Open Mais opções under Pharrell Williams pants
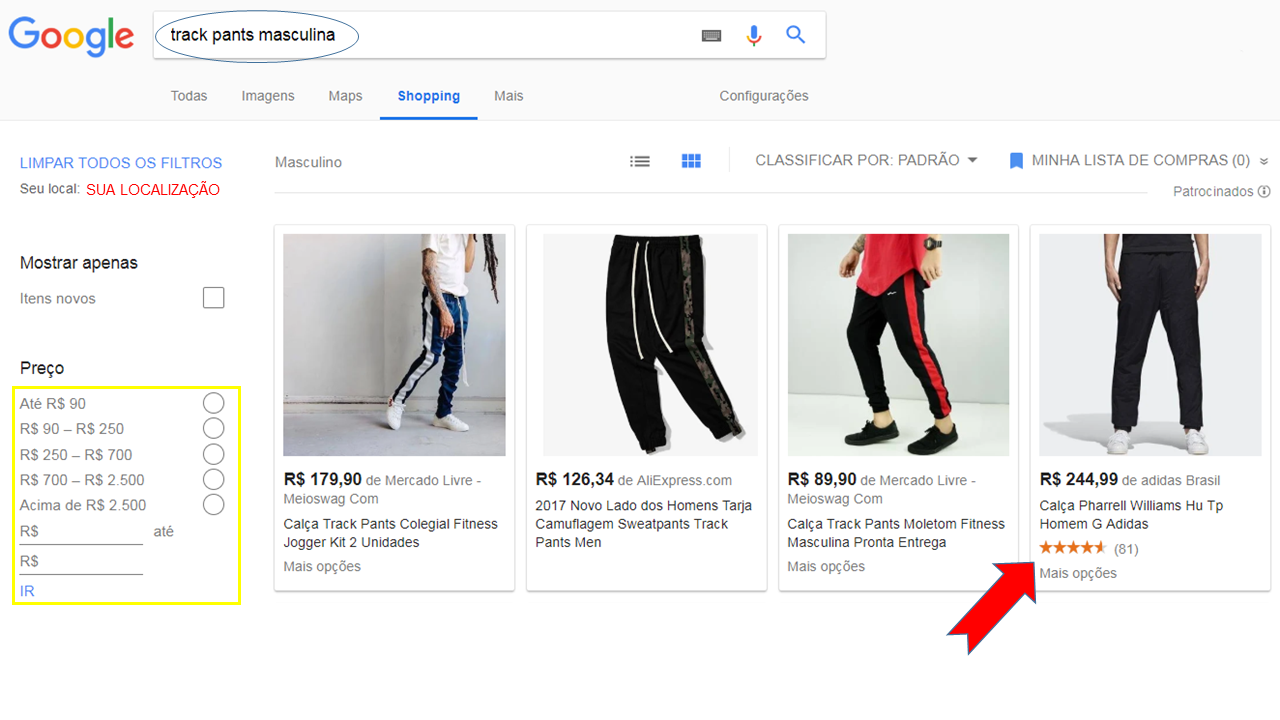 pyautogui.click(x=1078, y=573)
